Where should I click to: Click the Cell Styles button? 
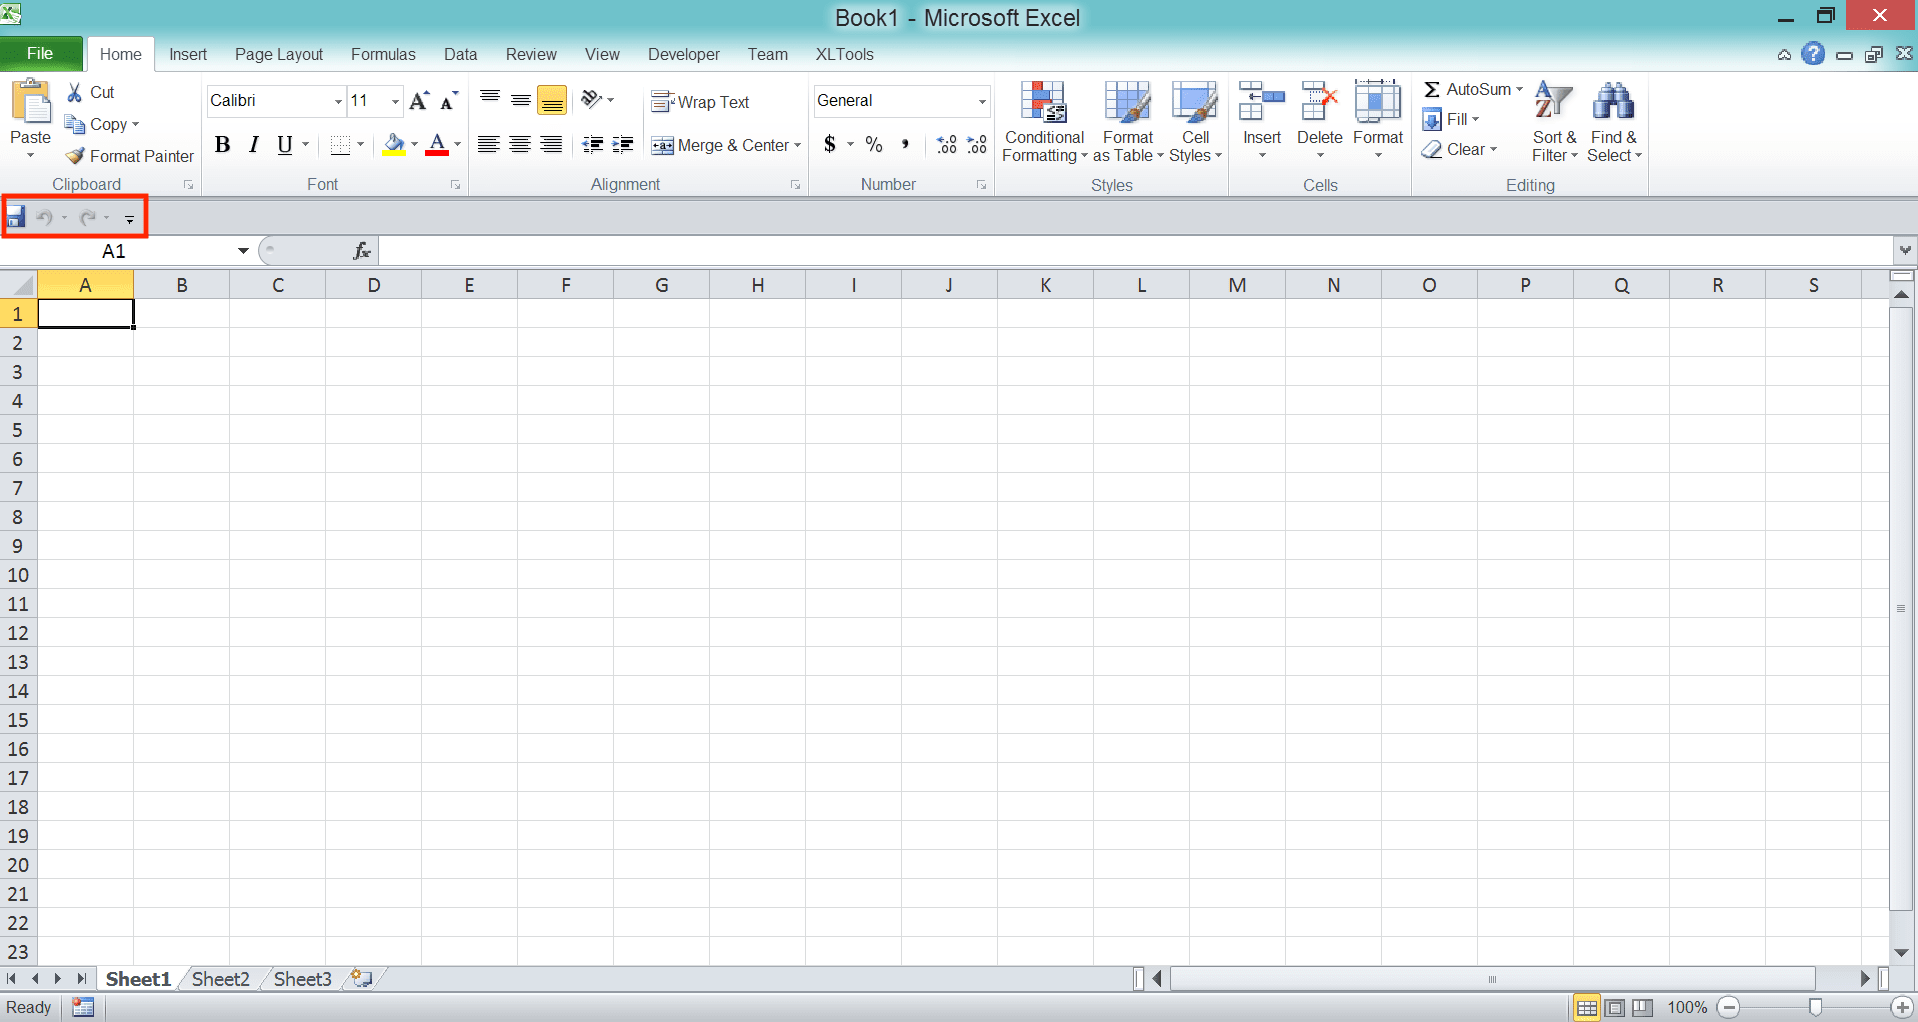[1194, 120]
